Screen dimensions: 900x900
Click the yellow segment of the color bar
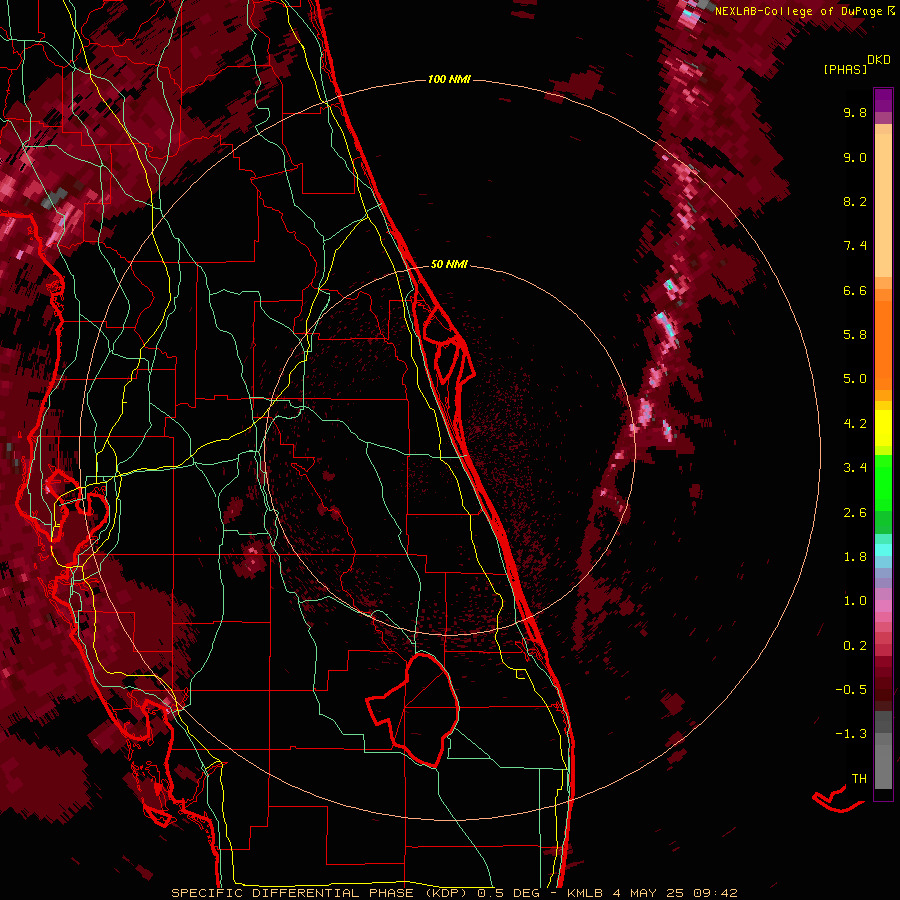tap(883, 428)
